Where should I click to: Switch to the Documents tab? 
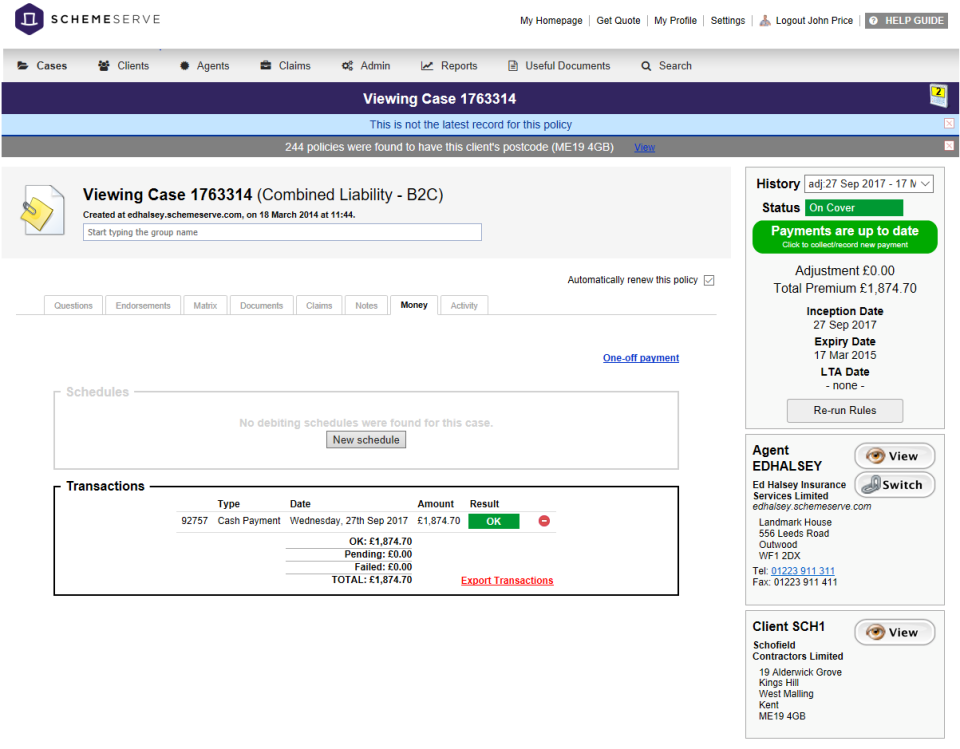[261, 305]
